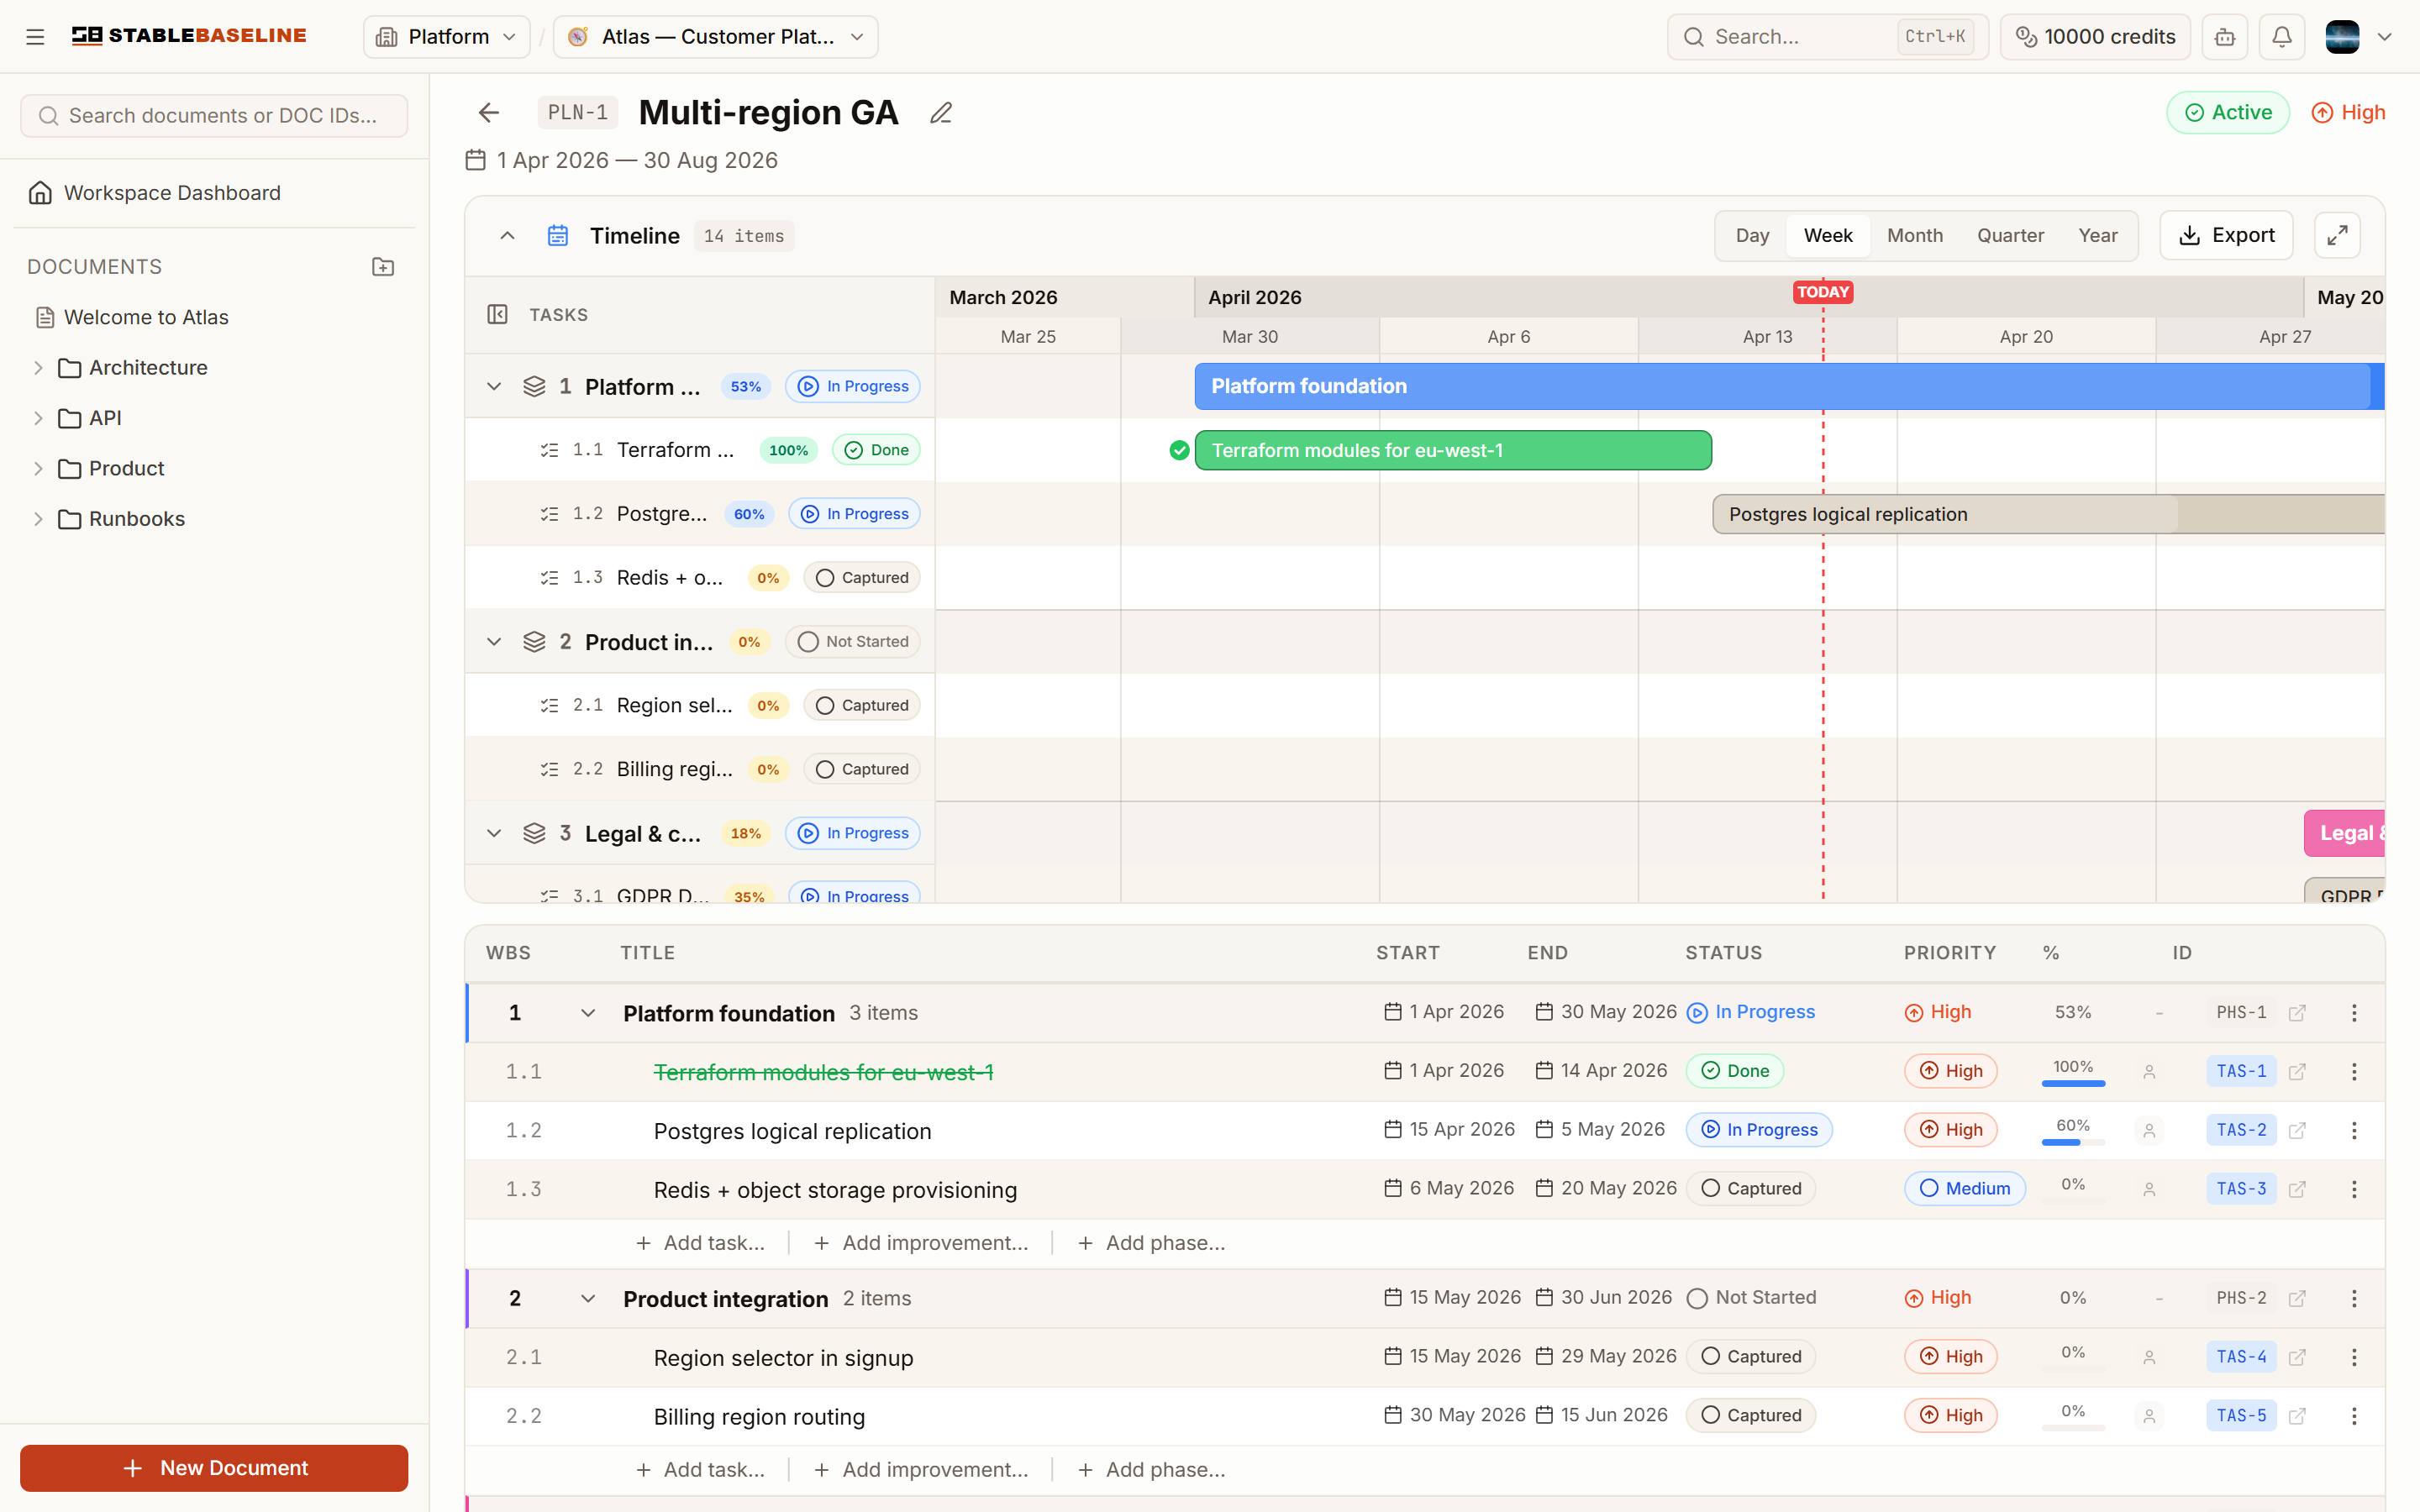The width and height of the screenshot is (2420, 1512).
Task: Switch the timeline to Week view
Action: coord(1828,235)
